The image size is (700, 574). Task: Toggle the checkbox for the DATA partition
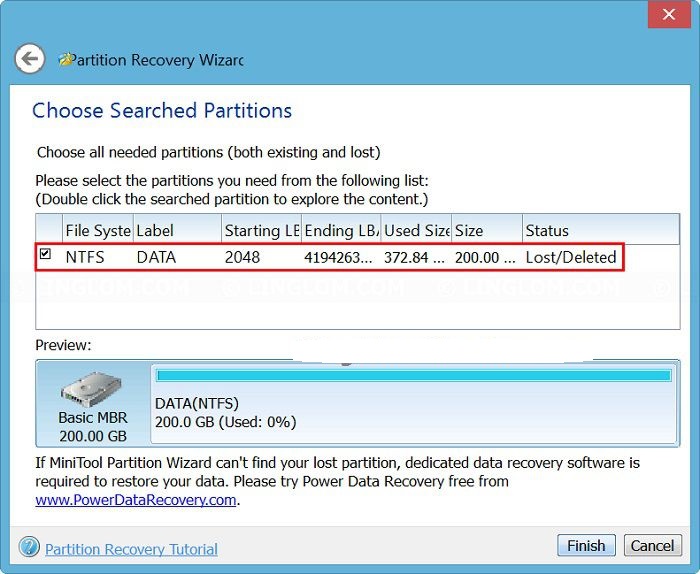point(46,256)
